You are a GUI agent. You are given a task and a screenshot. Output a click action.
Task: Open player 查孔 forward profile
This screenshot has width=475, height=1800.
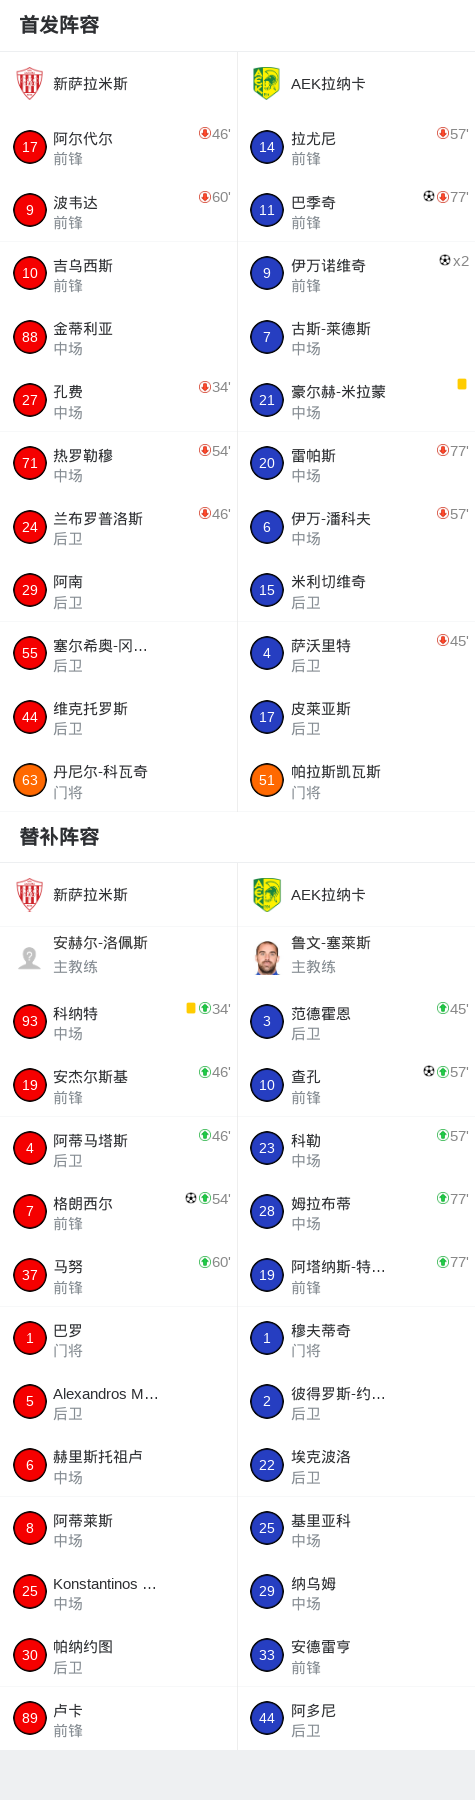356,1085
